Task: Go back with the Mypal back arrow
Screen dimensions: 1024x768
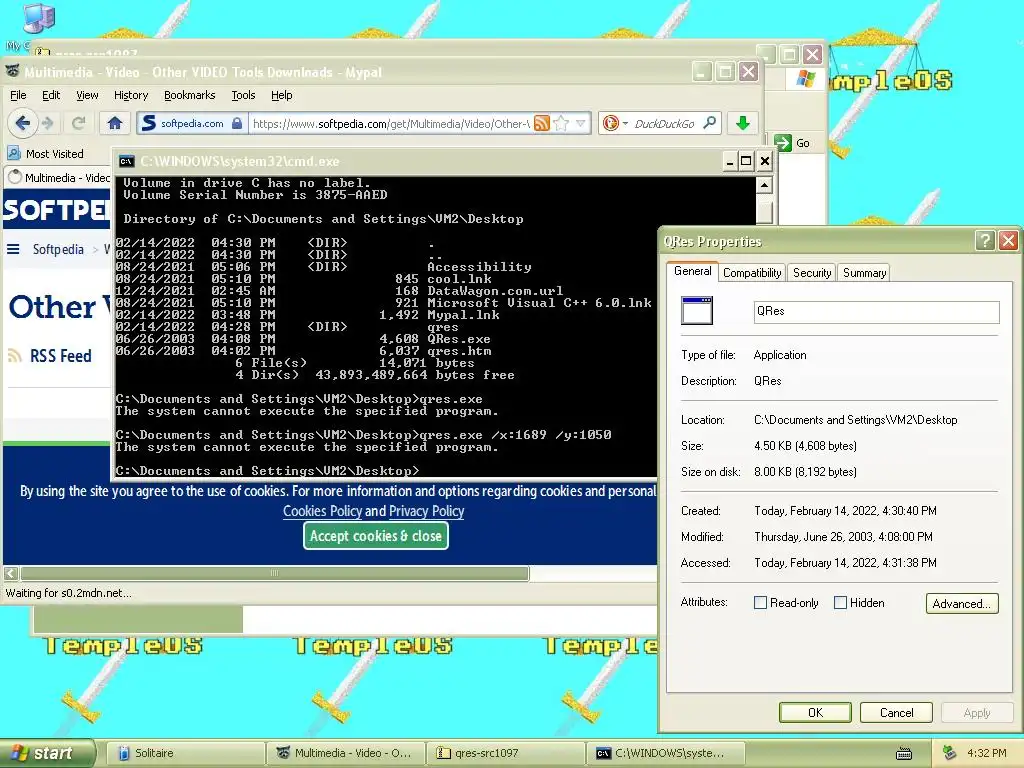Action: coord(23,123)
